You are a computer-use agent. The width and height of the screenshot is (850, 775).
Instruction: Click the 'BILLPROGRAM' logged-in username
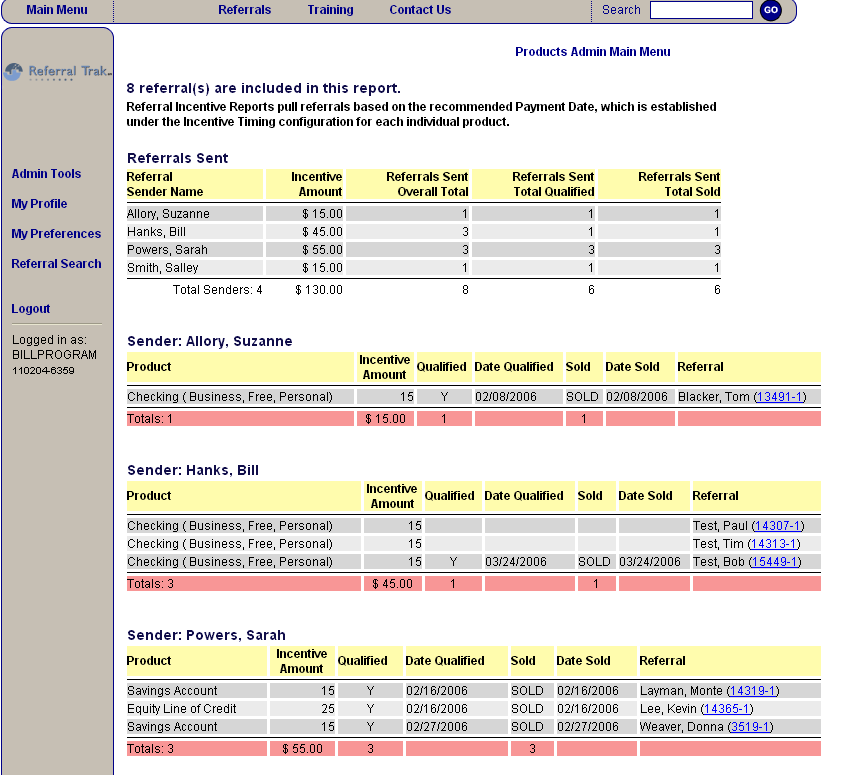[x=54, y=355]
